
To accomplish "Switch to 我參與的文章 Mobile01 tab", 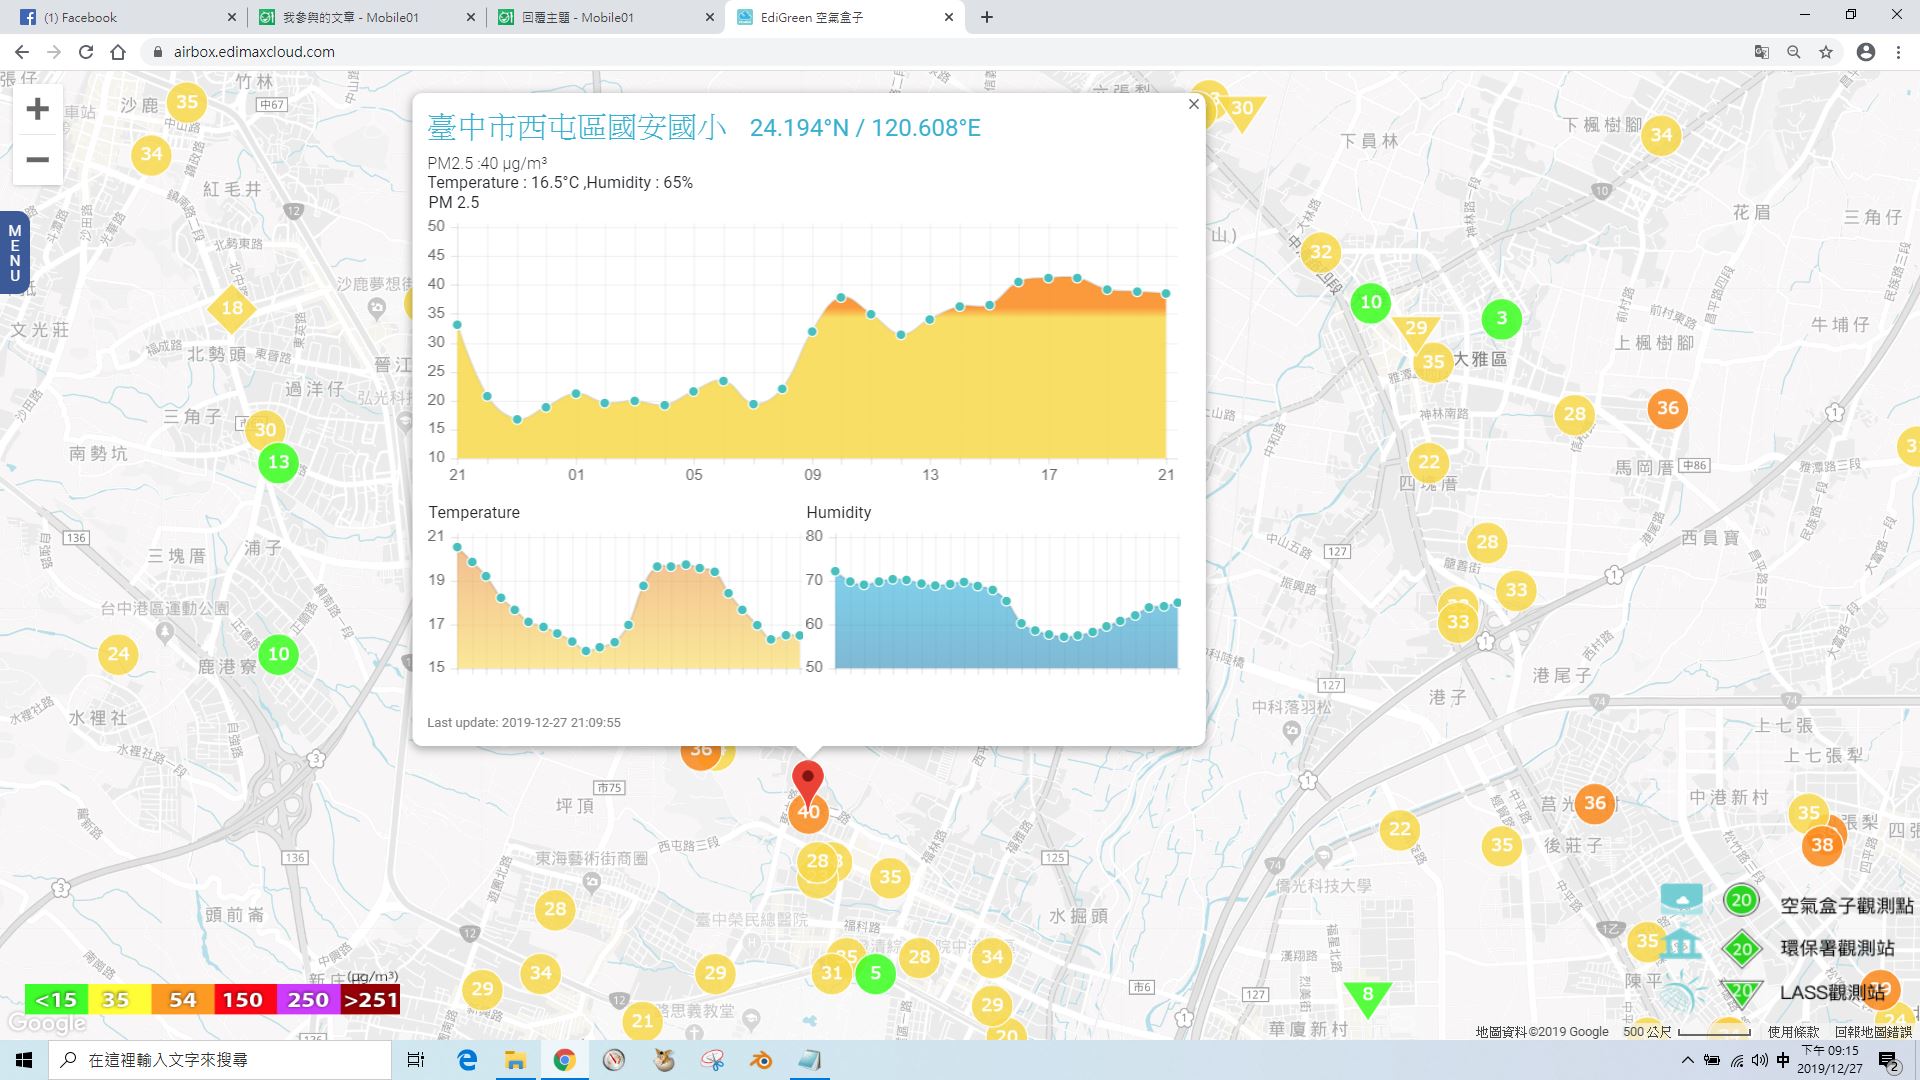I will point(365,17).
